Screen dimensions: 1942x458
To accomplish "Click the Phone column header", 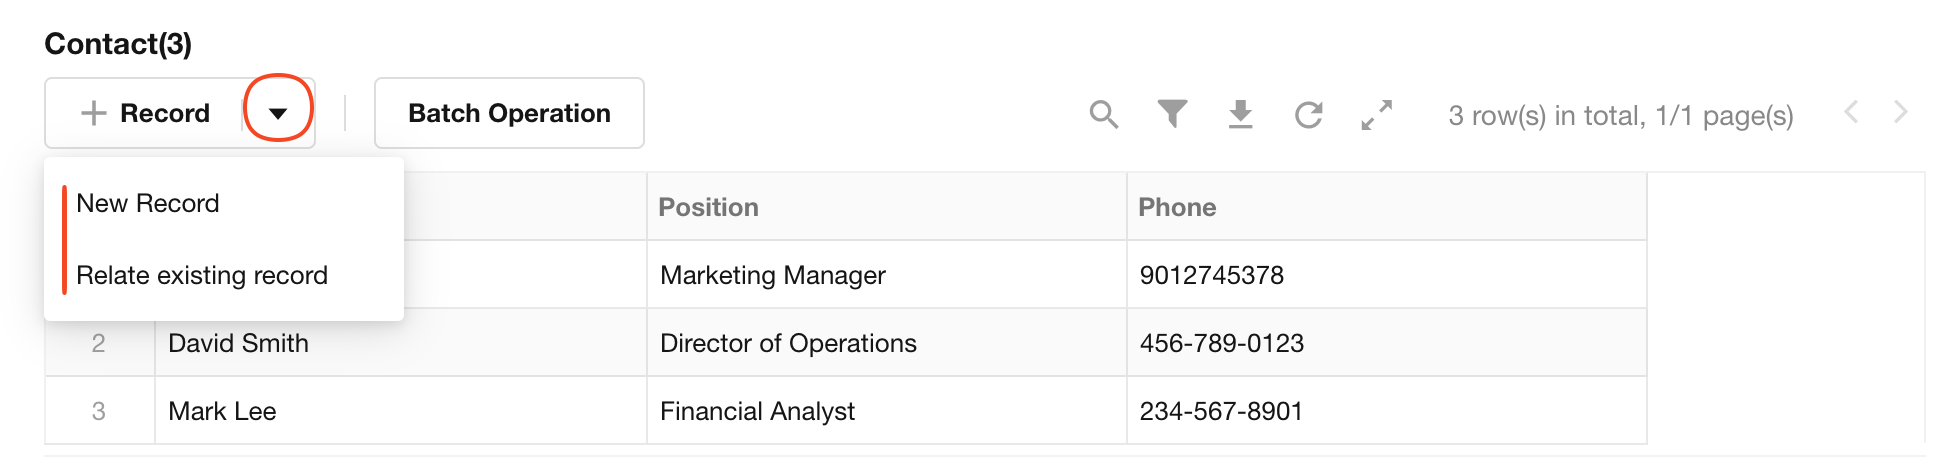I will pyautogui.click(x=1177, y=207).
